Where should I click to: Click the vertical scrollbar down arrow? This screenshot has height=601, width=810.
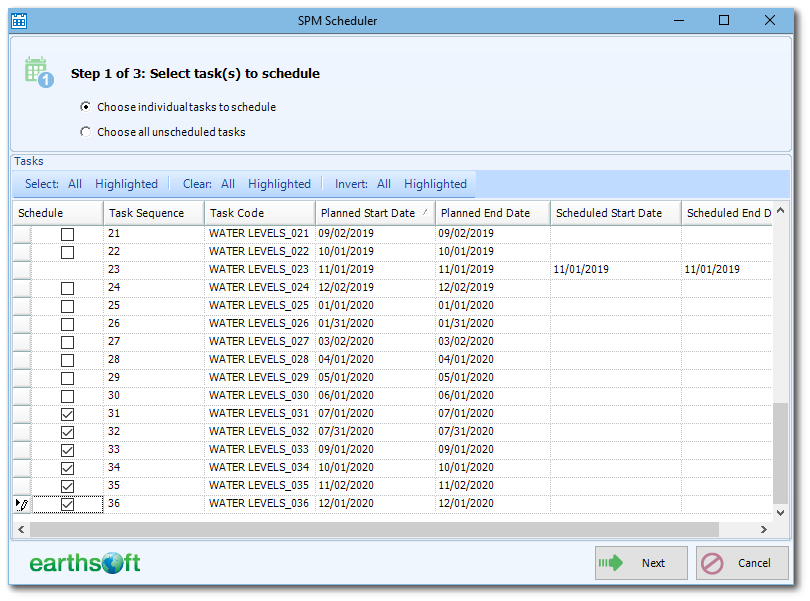780,512
